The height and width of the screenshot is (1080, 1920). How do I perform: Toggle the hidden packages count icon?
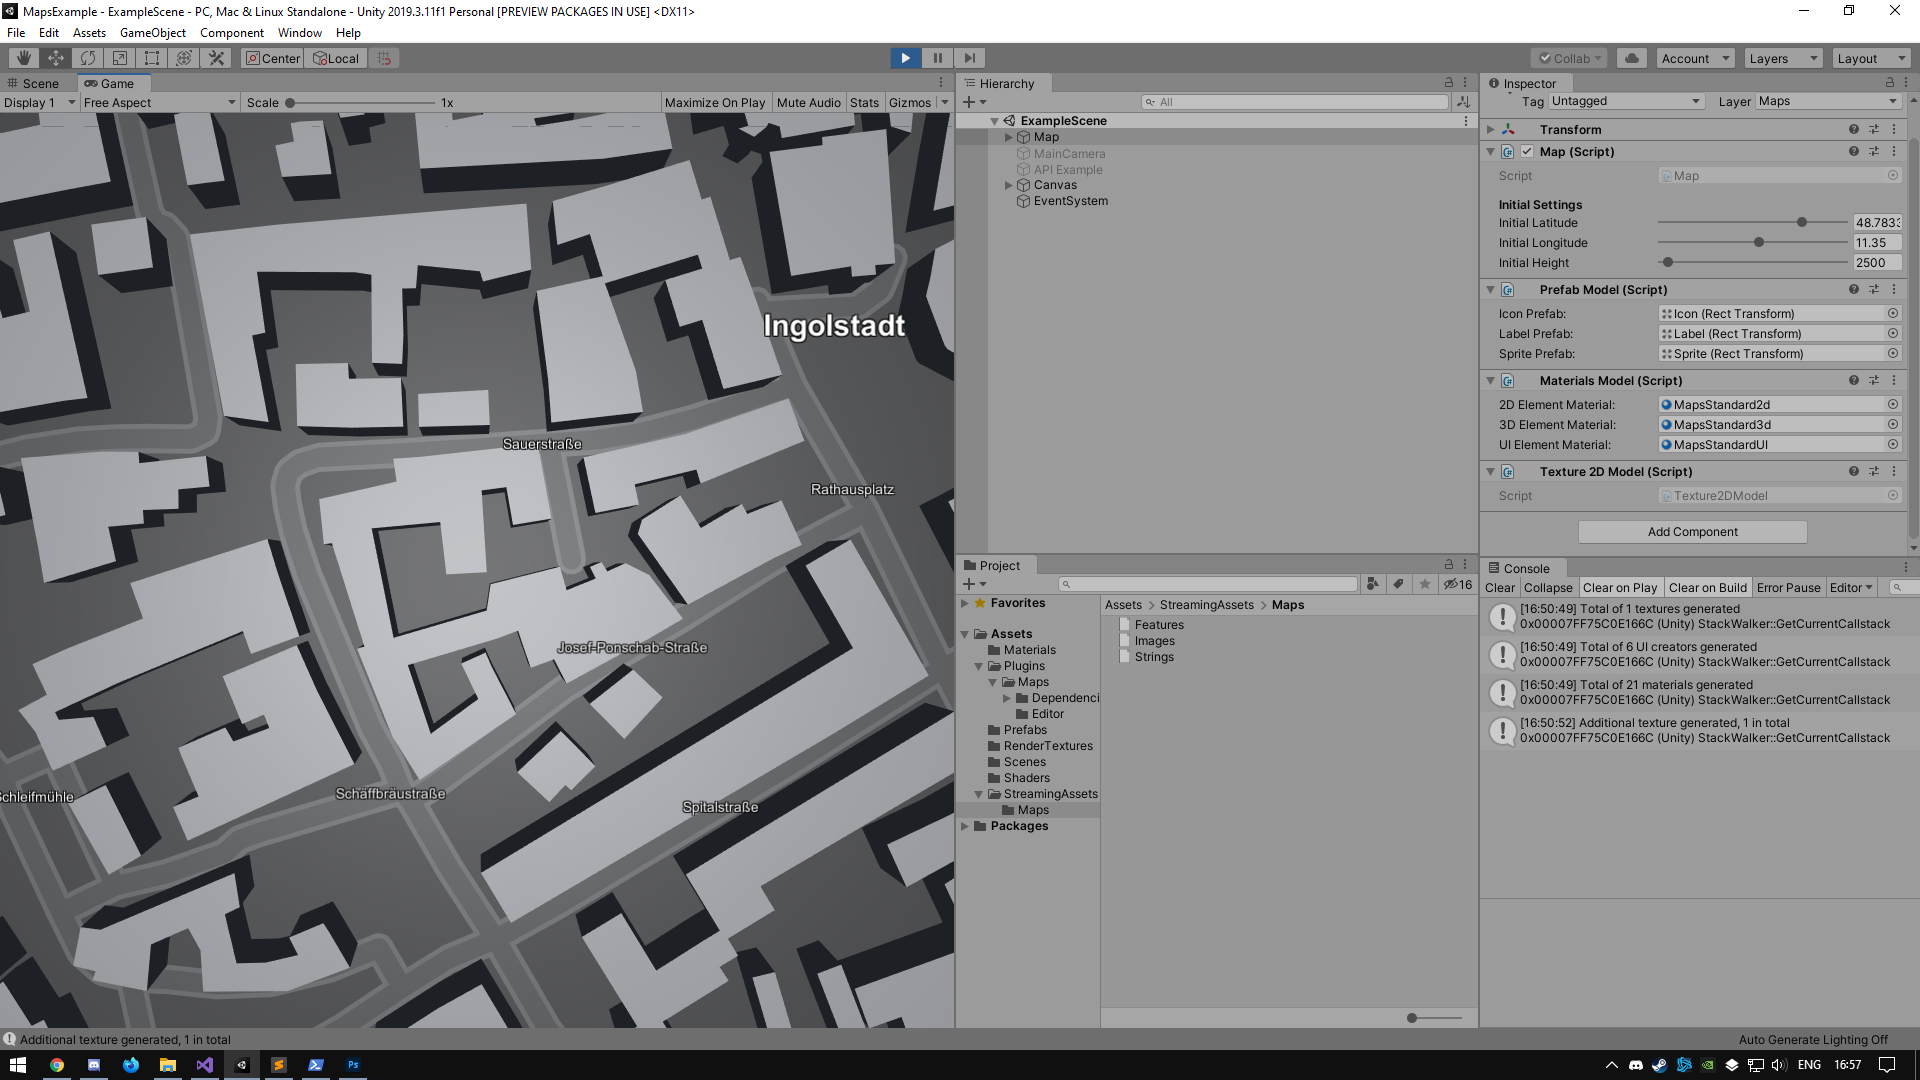point(1457,585)
